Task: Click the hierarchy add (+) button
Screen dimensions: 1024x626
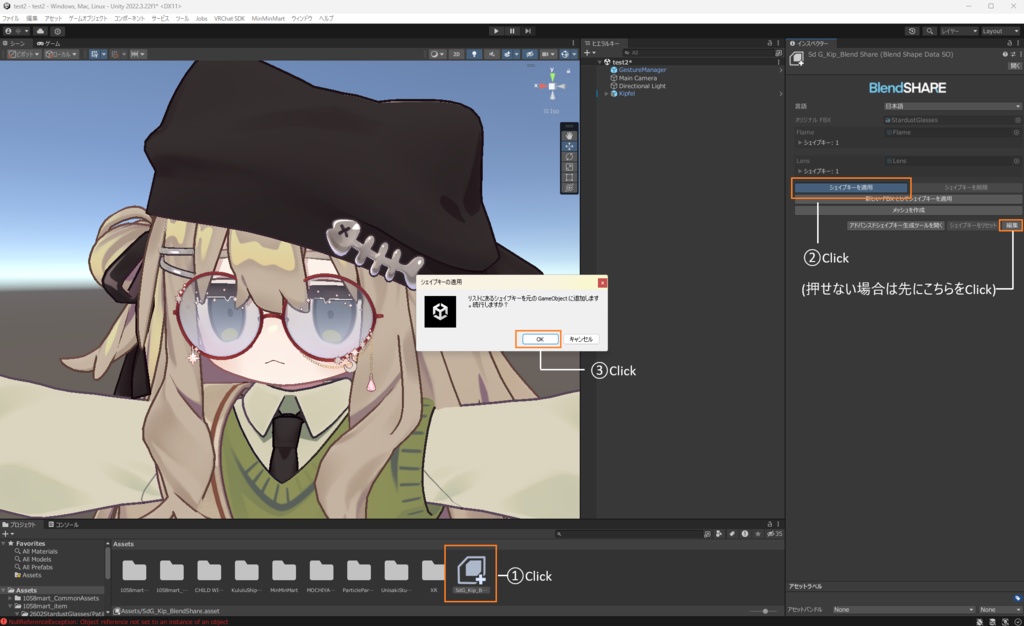Action: (589, 53)
